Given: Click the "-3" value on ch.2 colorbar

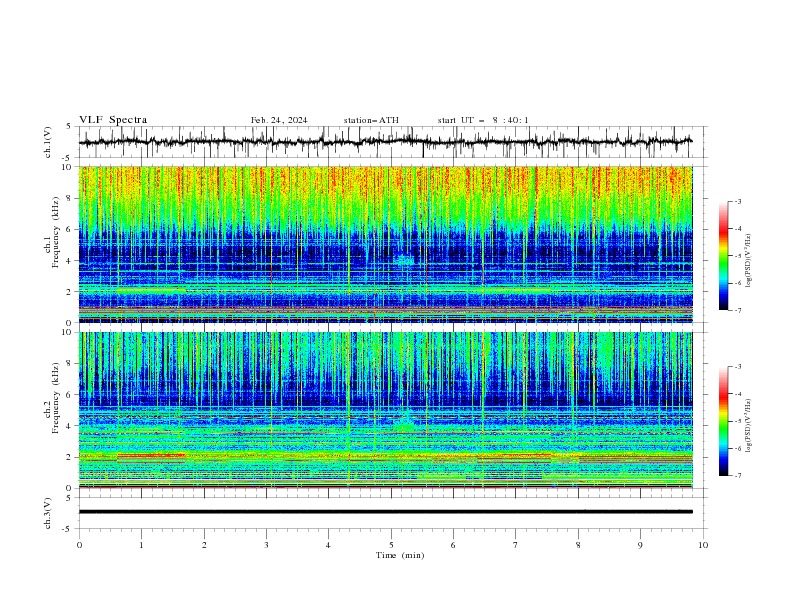Looking at the screenshot, I should (737, 367).
